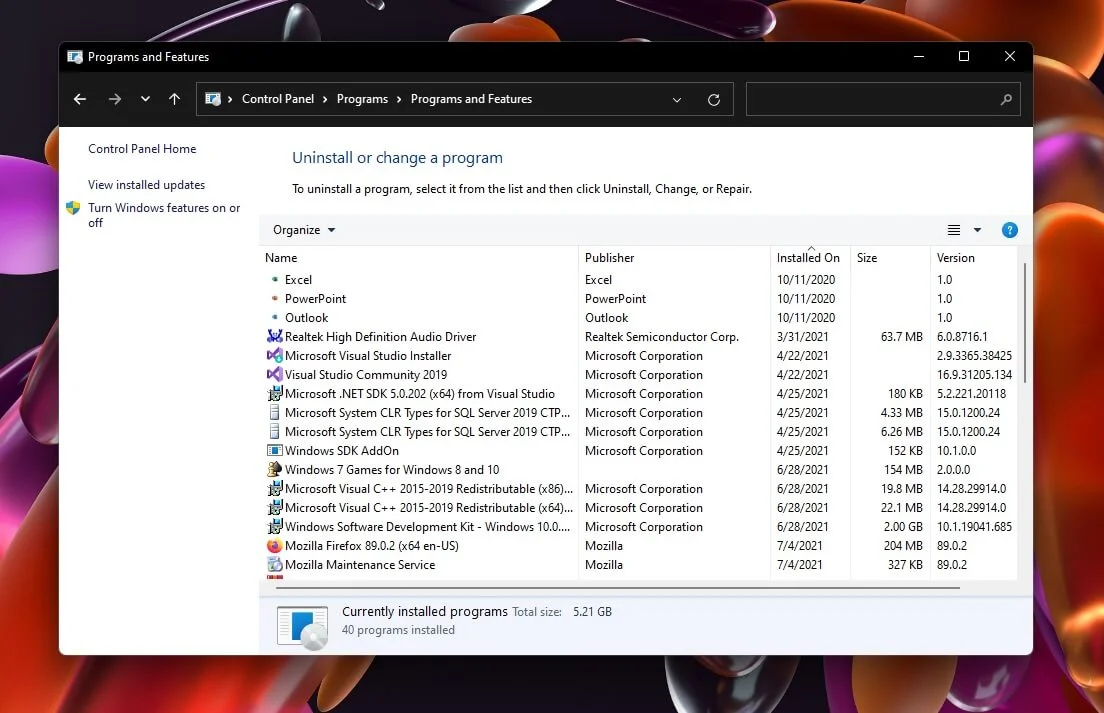Select the Realtek High Definition Audio Driver icon
The height and width of the screenshot is (713, 1104).
[x=274, y=336]
